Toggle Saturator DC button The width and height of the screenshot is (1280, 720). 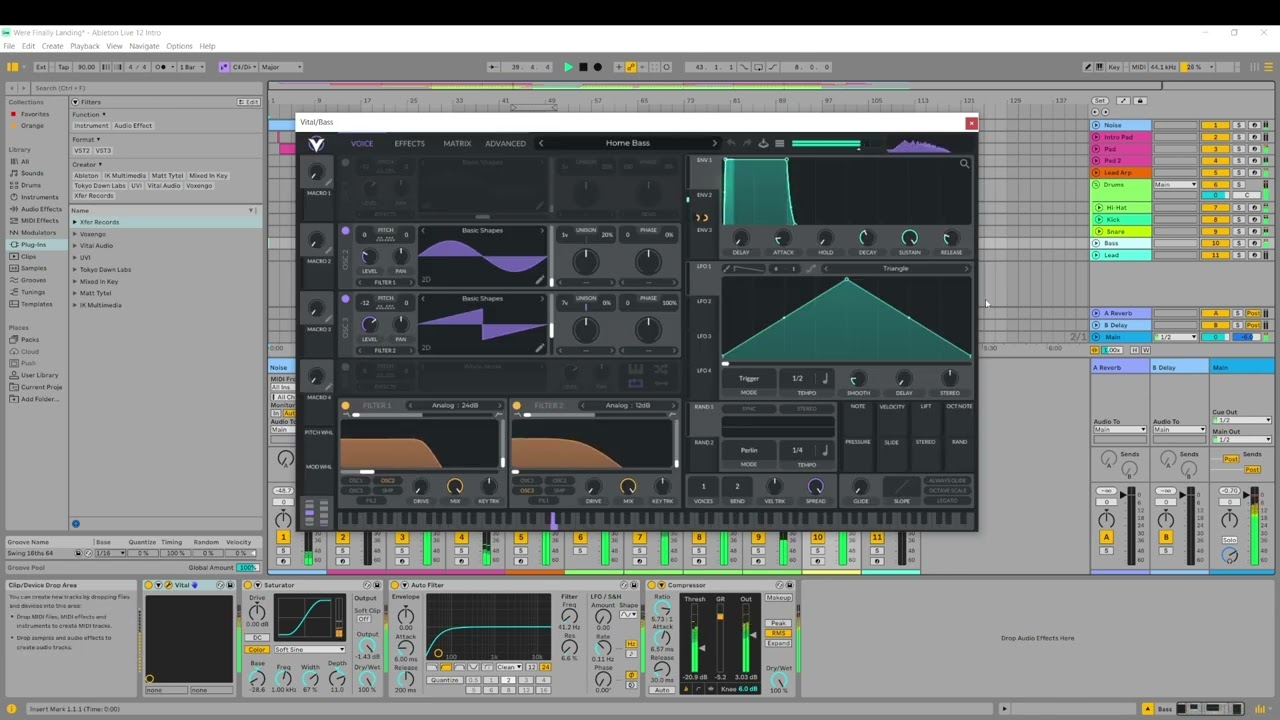tap(257, 637)
